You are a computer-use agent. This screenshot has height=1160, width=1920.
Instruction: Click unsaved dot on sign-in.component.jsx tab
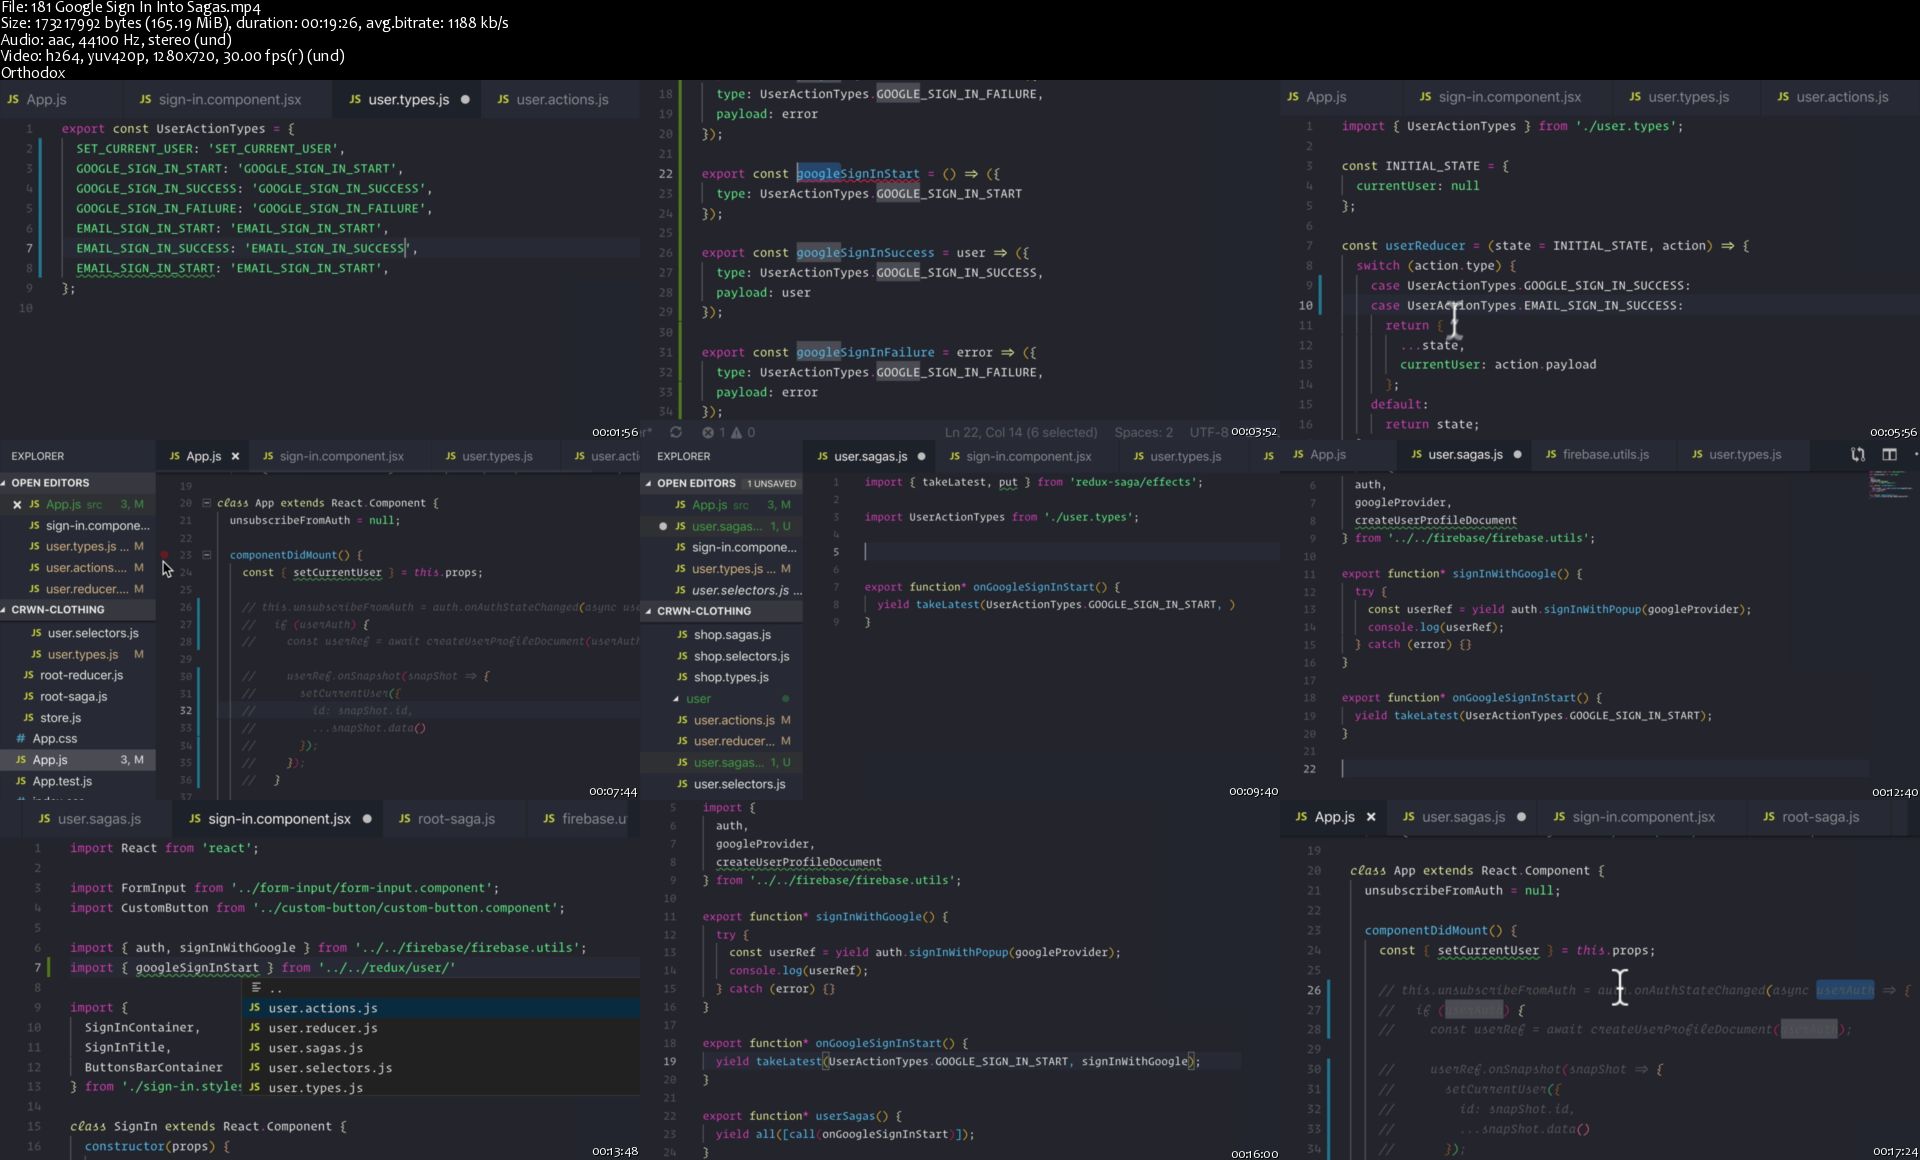pyautogui.click(x=367, y=819)
